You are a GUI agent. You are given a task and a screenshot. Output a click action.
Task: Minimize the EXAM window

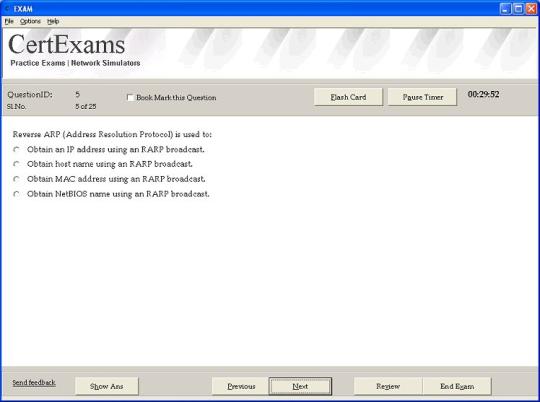[505, 8]
